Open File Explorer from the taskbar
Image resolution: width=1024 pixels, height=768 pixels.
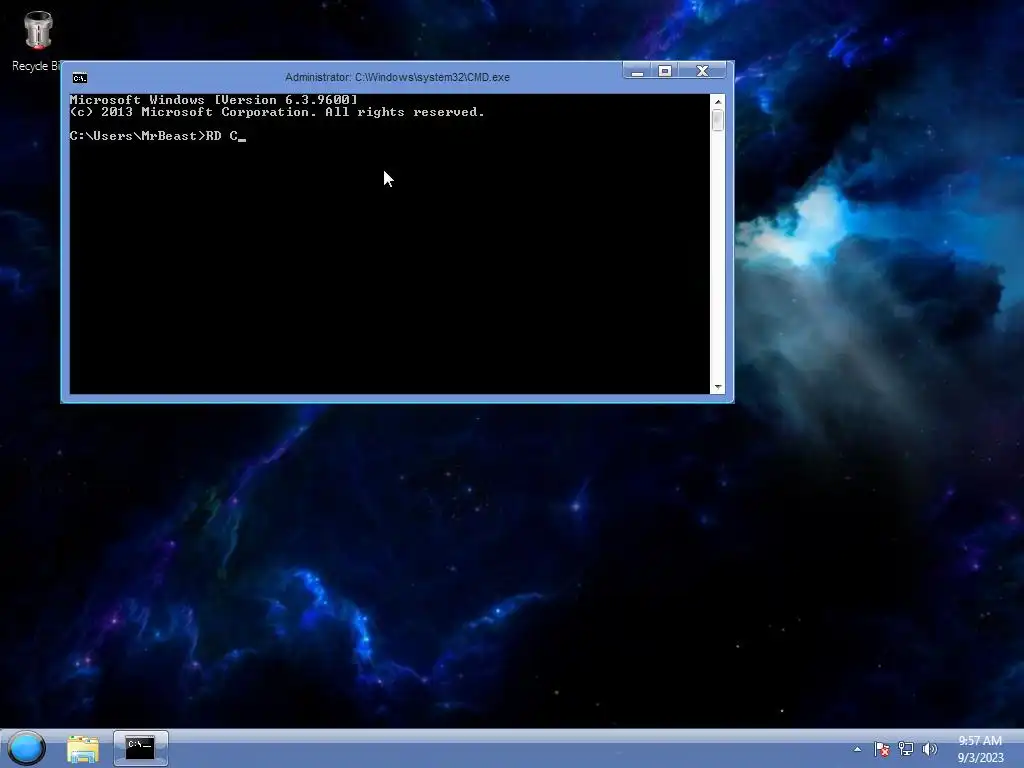pyautogui.click(x=83, y=748)
